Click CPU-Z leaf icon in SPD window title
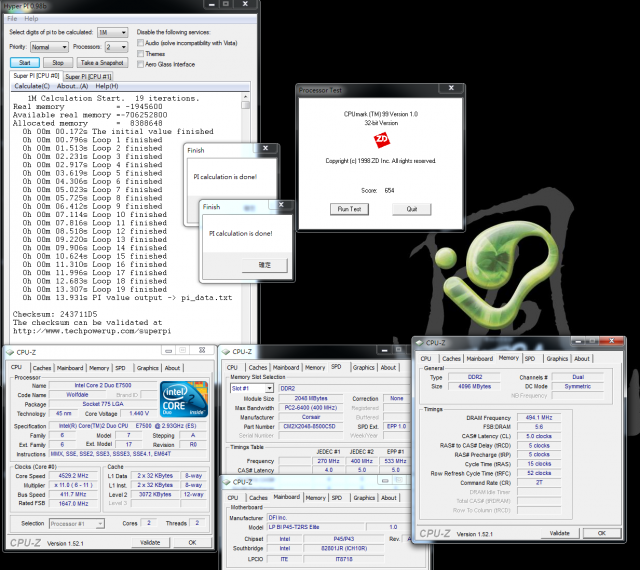 pos(226,352)
